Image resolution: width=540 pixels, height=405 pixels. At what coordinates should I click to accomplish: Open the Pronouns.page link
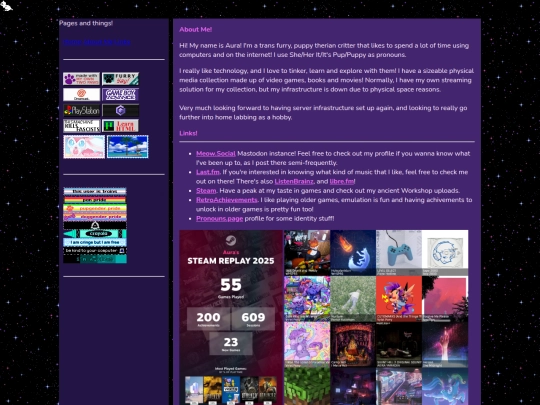pos(219,219)
